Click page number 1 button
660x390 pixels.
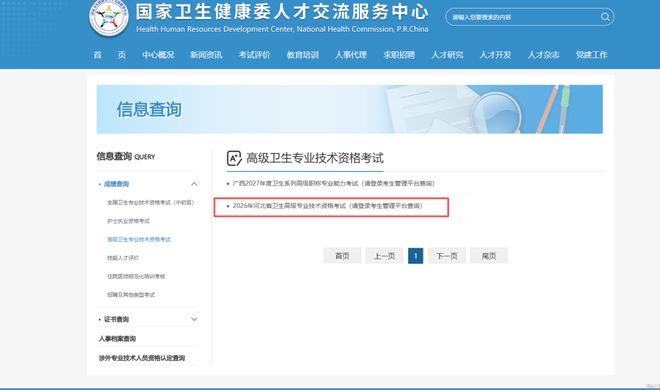click(x=415, y=256)
